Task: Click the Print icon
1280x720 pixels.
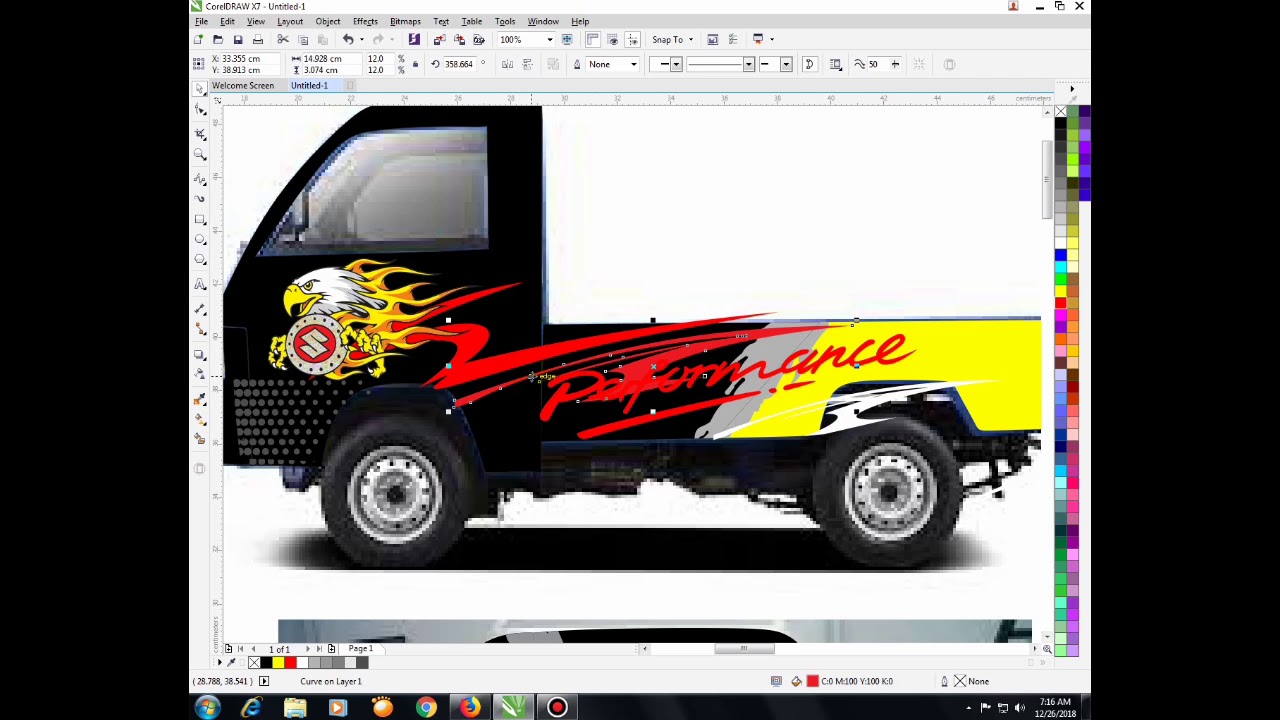Action: click(x=258, y=39)
